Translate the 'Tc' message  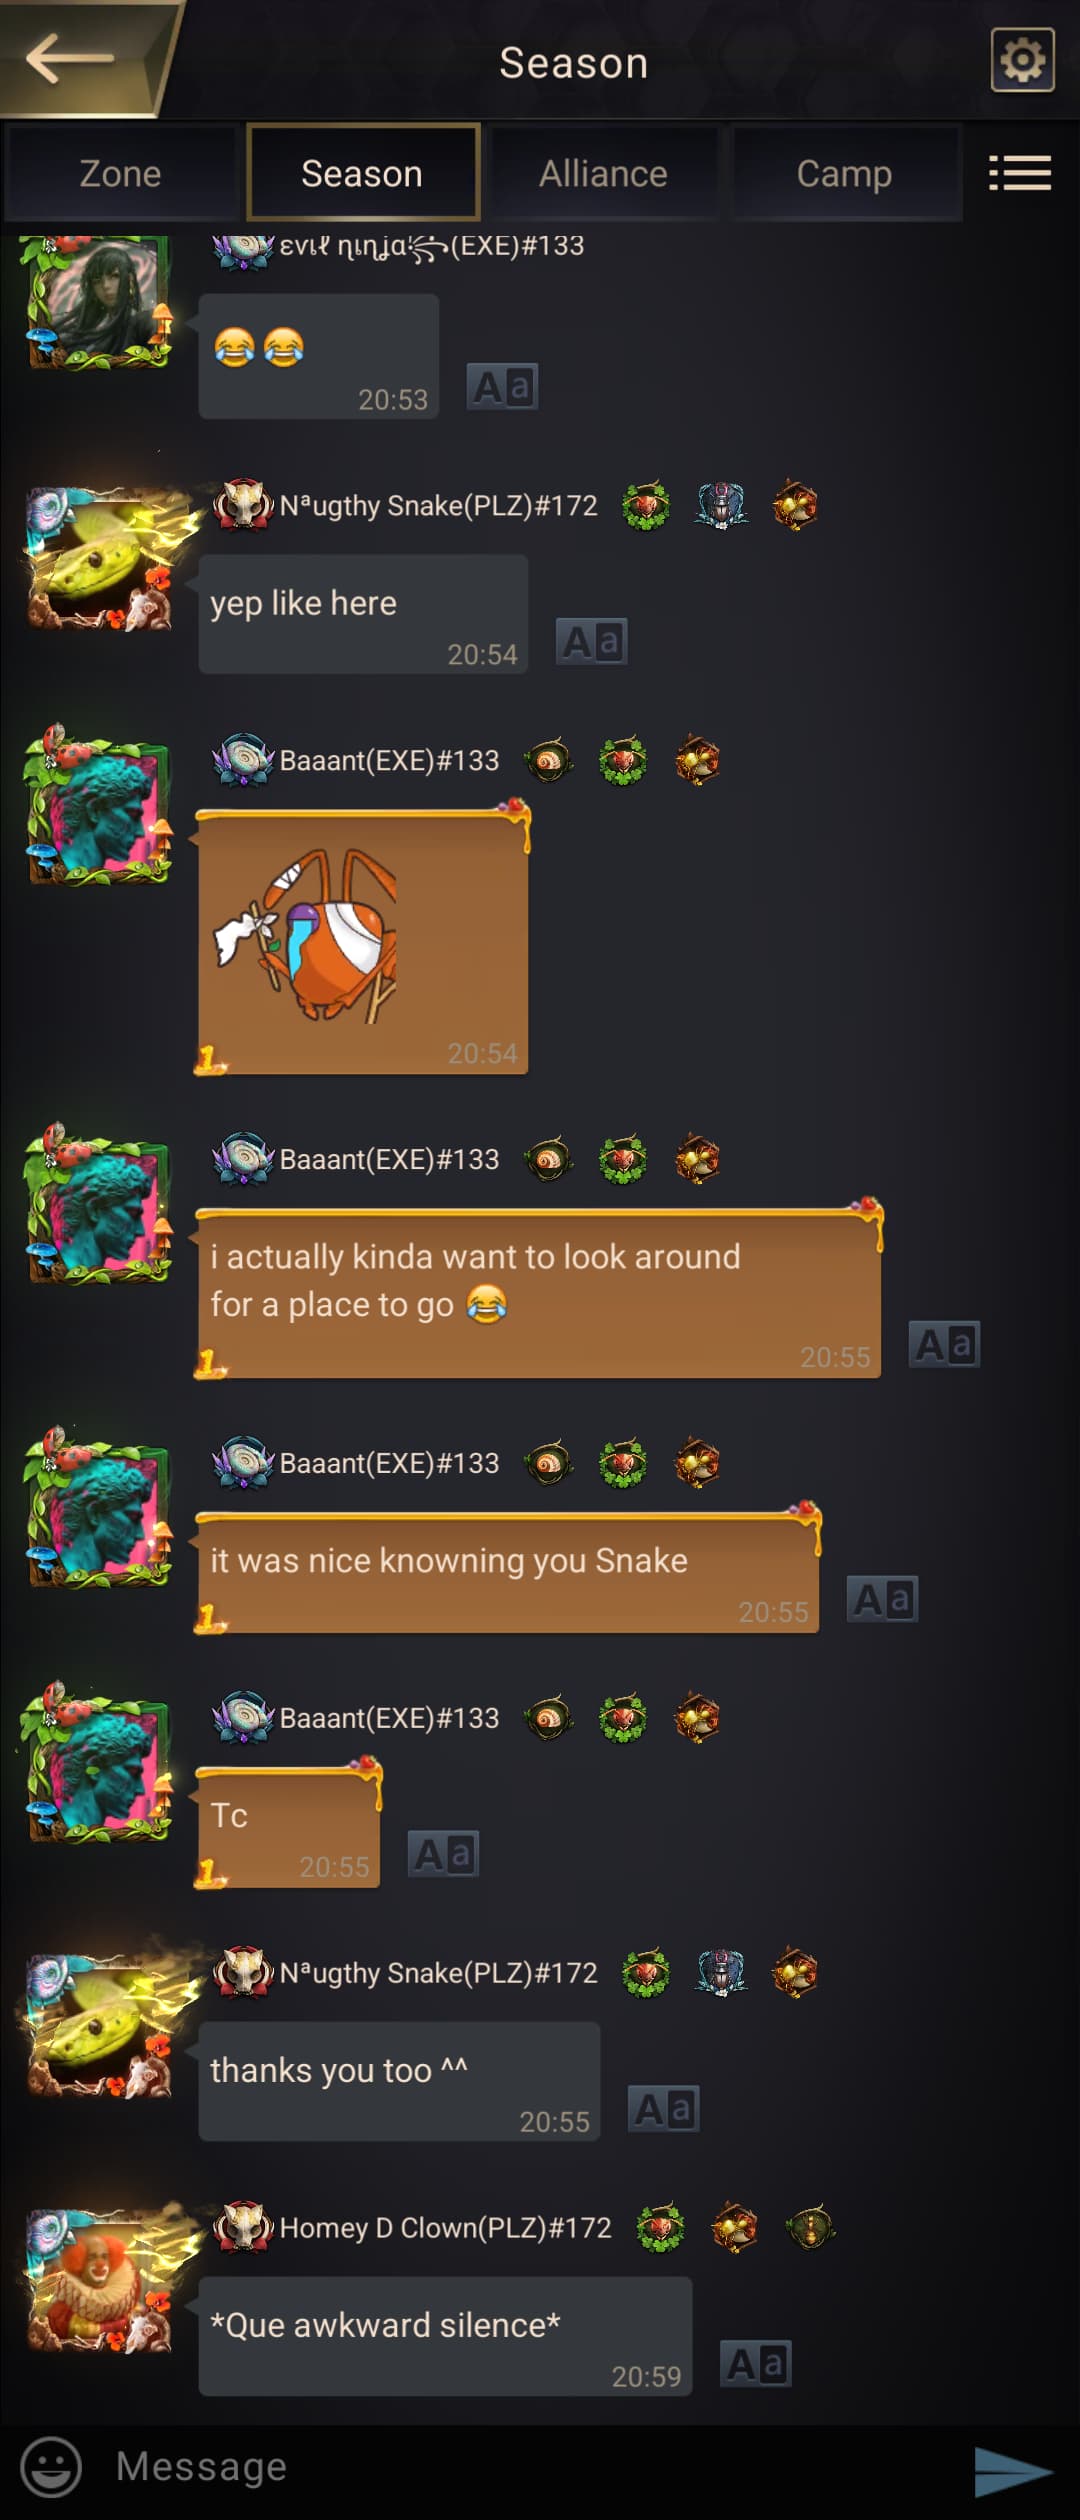(x=443, y=1854)
